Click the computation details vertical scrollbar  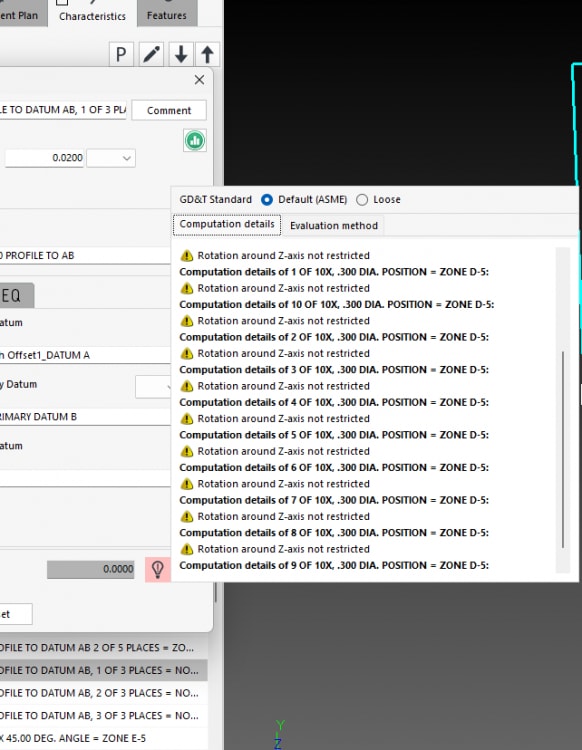point(563,450)
